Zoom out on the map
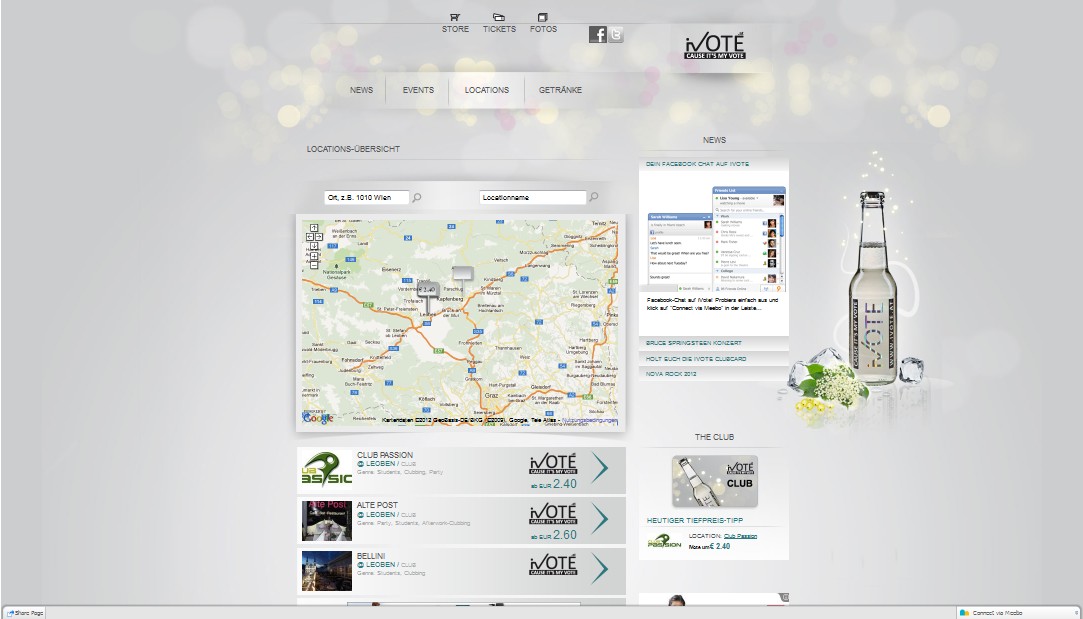 click(x=314, y=266)
